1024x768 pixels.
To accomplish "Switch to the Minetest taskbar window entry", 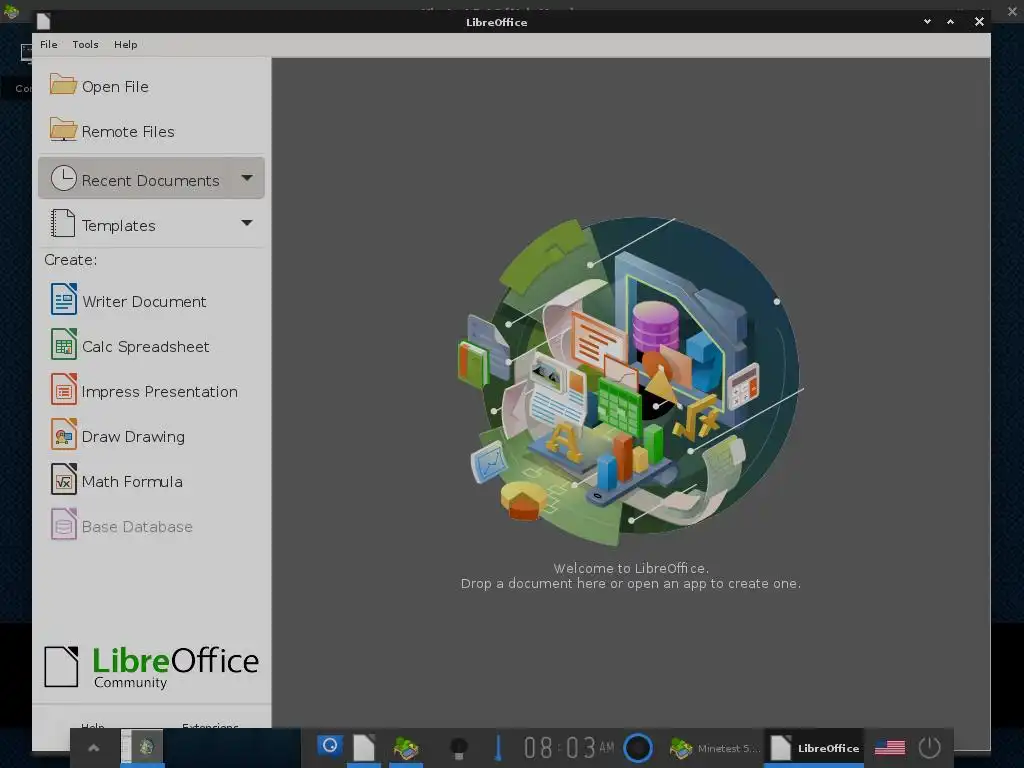I will pyautogui.click(x=714, y=748).
